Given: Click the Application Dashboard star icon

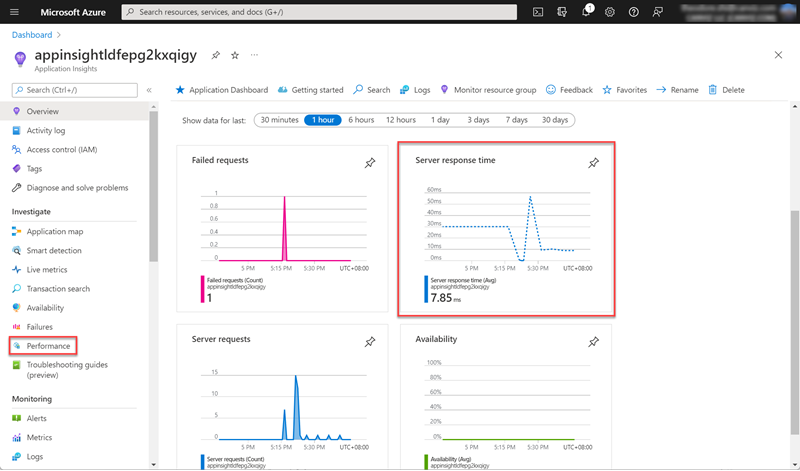Looking at the screenshot, I should coord(180,90).
